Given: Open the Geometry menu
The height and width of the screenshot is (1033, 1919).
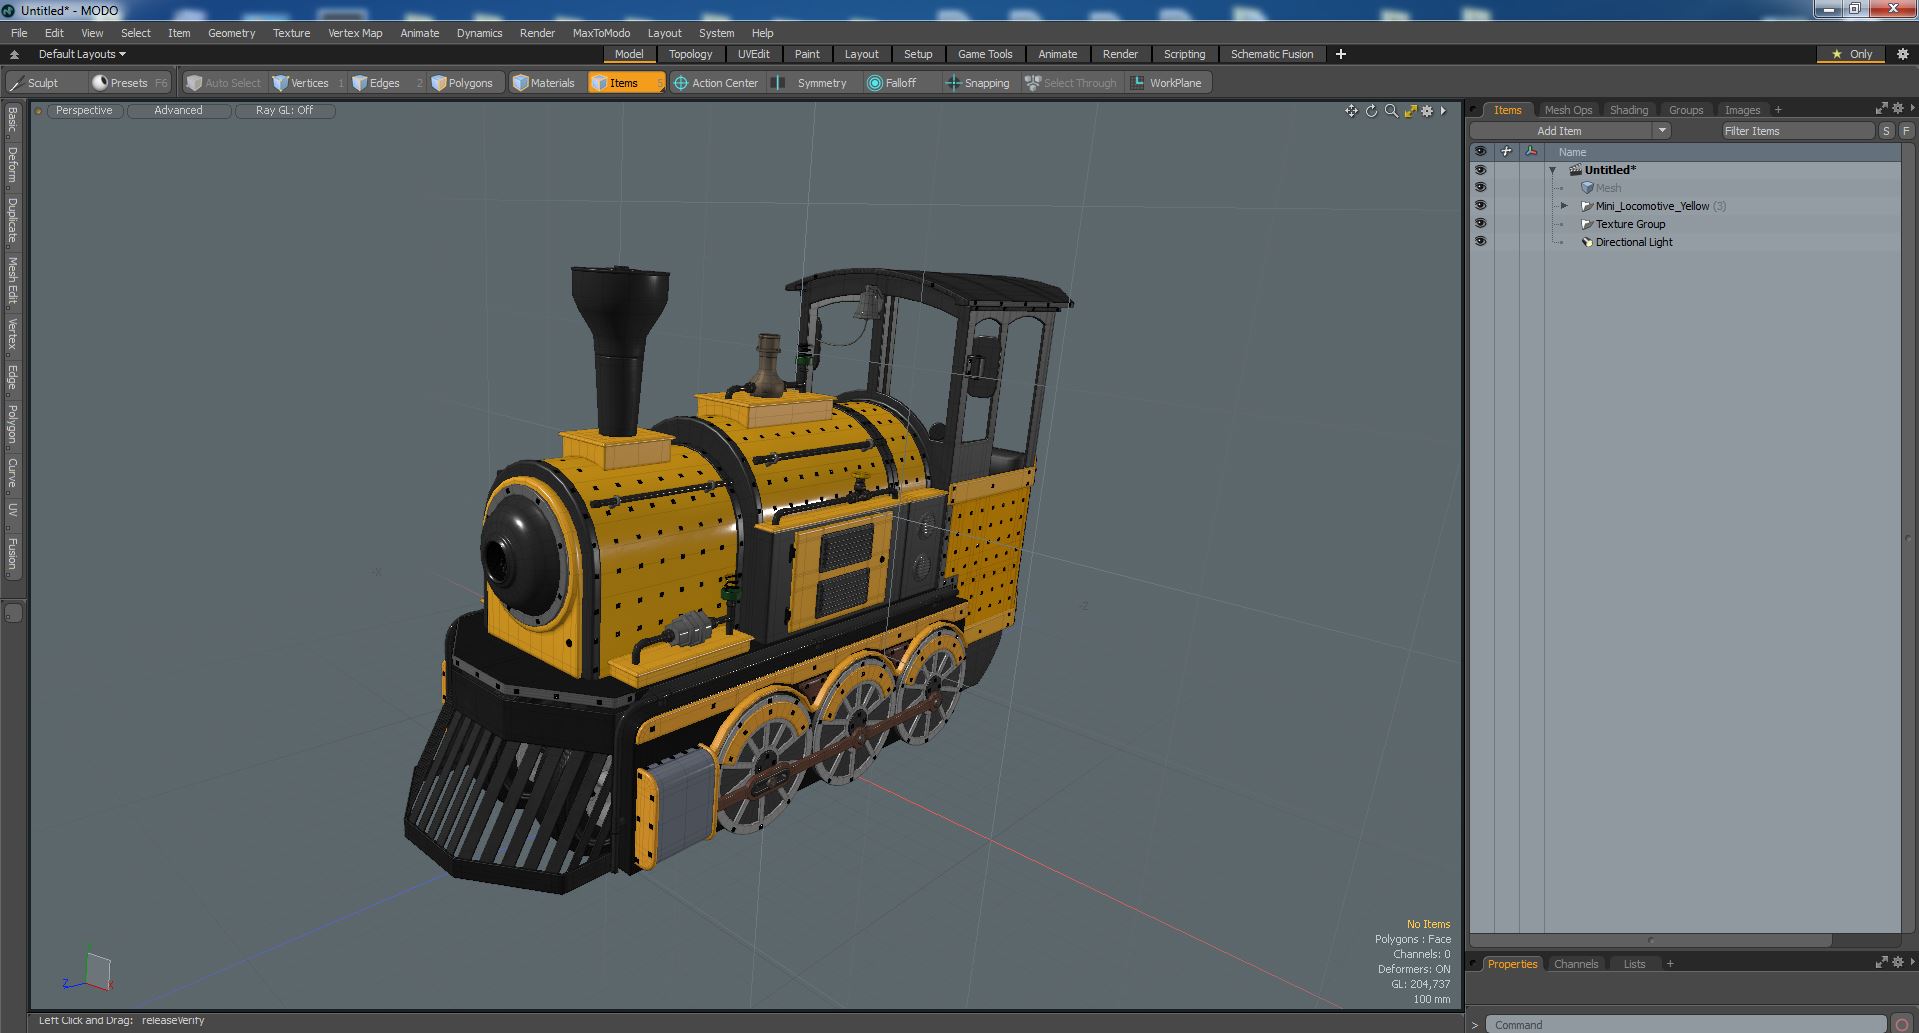Looking at the screenshot, I should pos(231,33).
